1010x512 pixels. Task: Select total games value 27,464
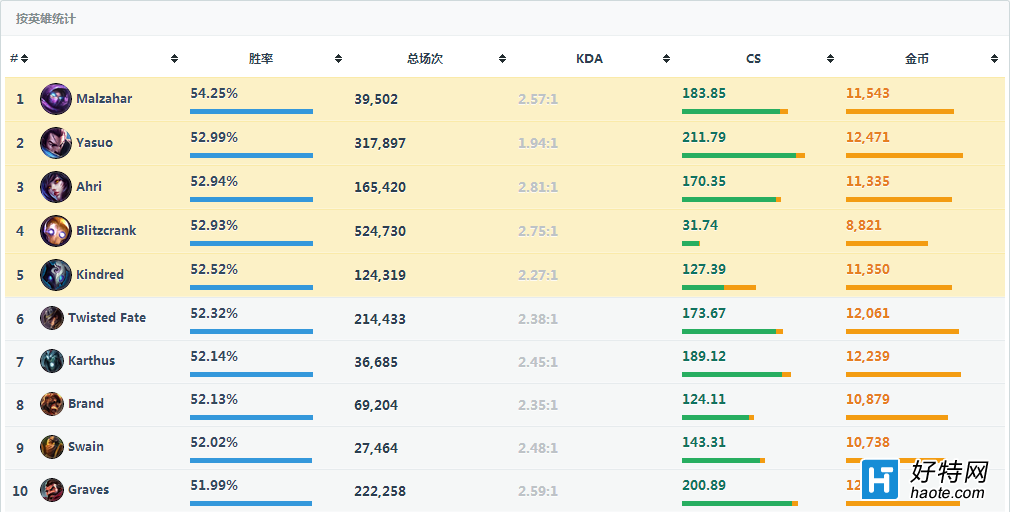[x=376, y=448]
